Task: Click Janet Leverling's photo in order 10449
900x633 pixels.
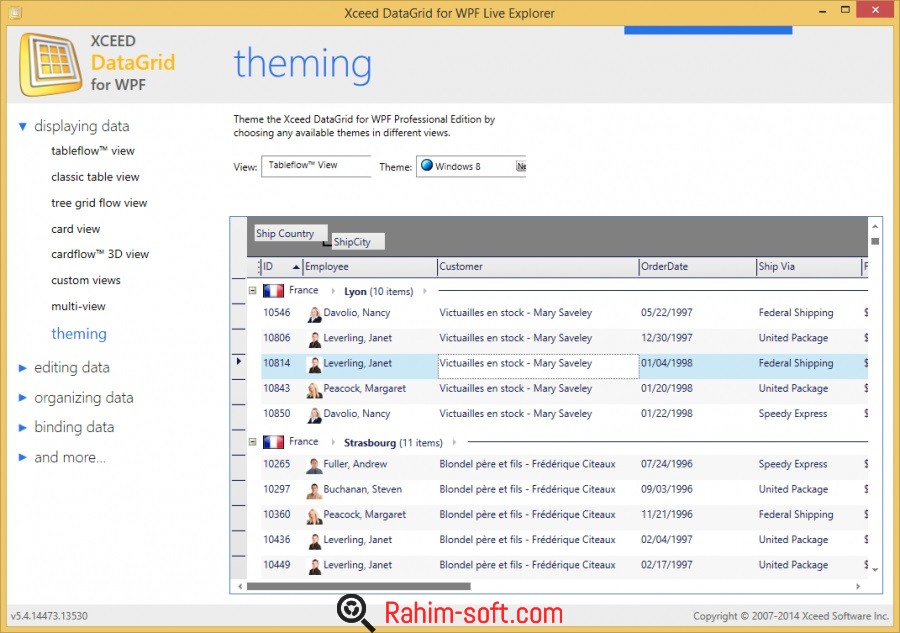Action: tap(315, 566)
